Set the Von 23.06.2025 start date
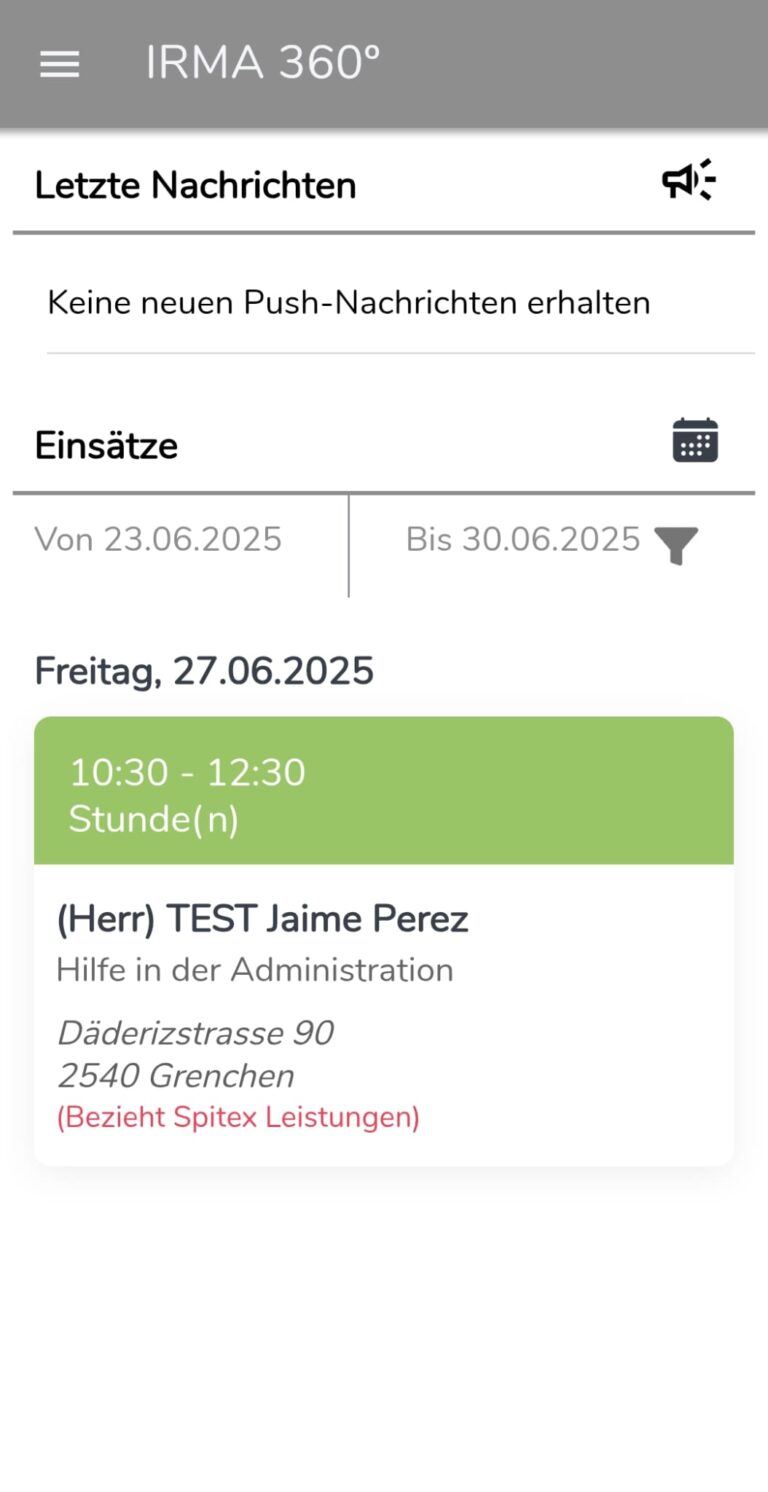 (x=158, y=540)
